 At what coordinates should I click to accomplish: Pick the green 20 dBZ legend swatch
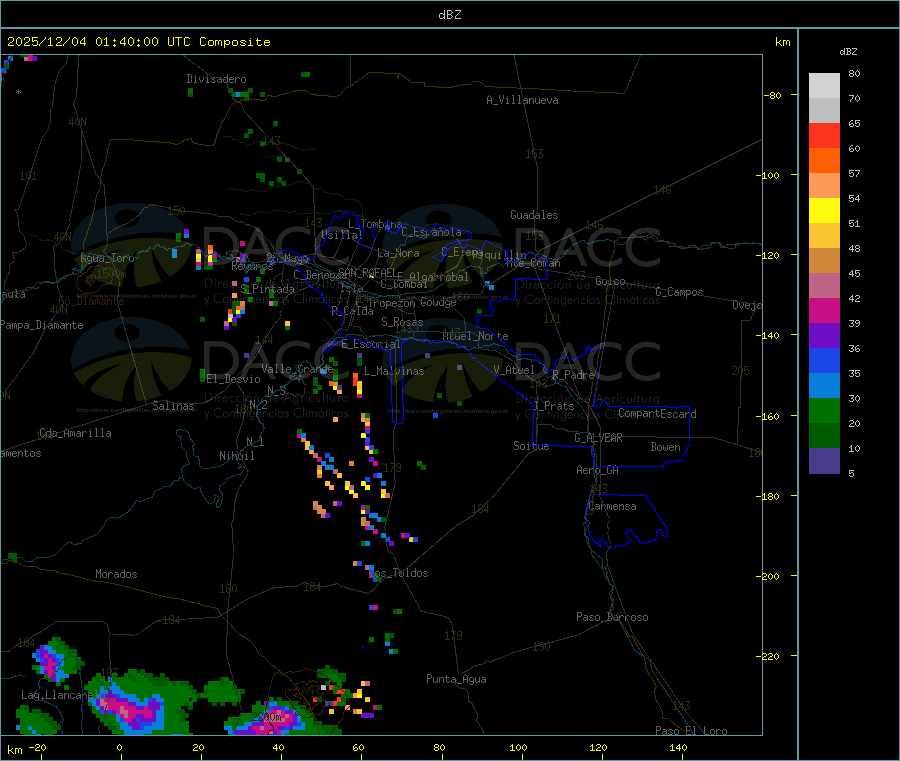click(824, 410)
